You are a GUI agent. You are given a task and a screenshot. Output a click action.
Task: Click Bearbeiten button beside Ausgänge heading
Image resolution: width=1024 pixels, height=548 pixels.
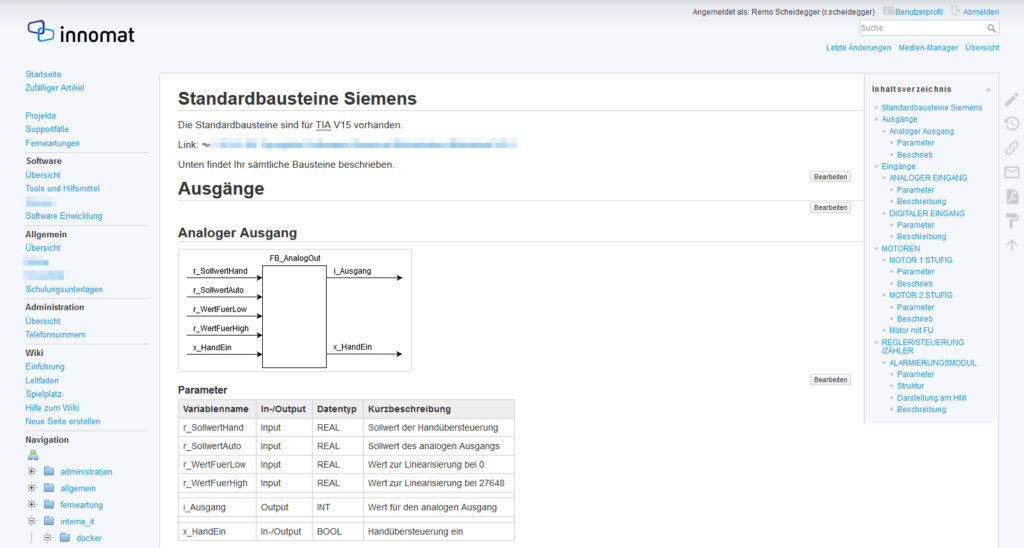(x=830, y=177)
